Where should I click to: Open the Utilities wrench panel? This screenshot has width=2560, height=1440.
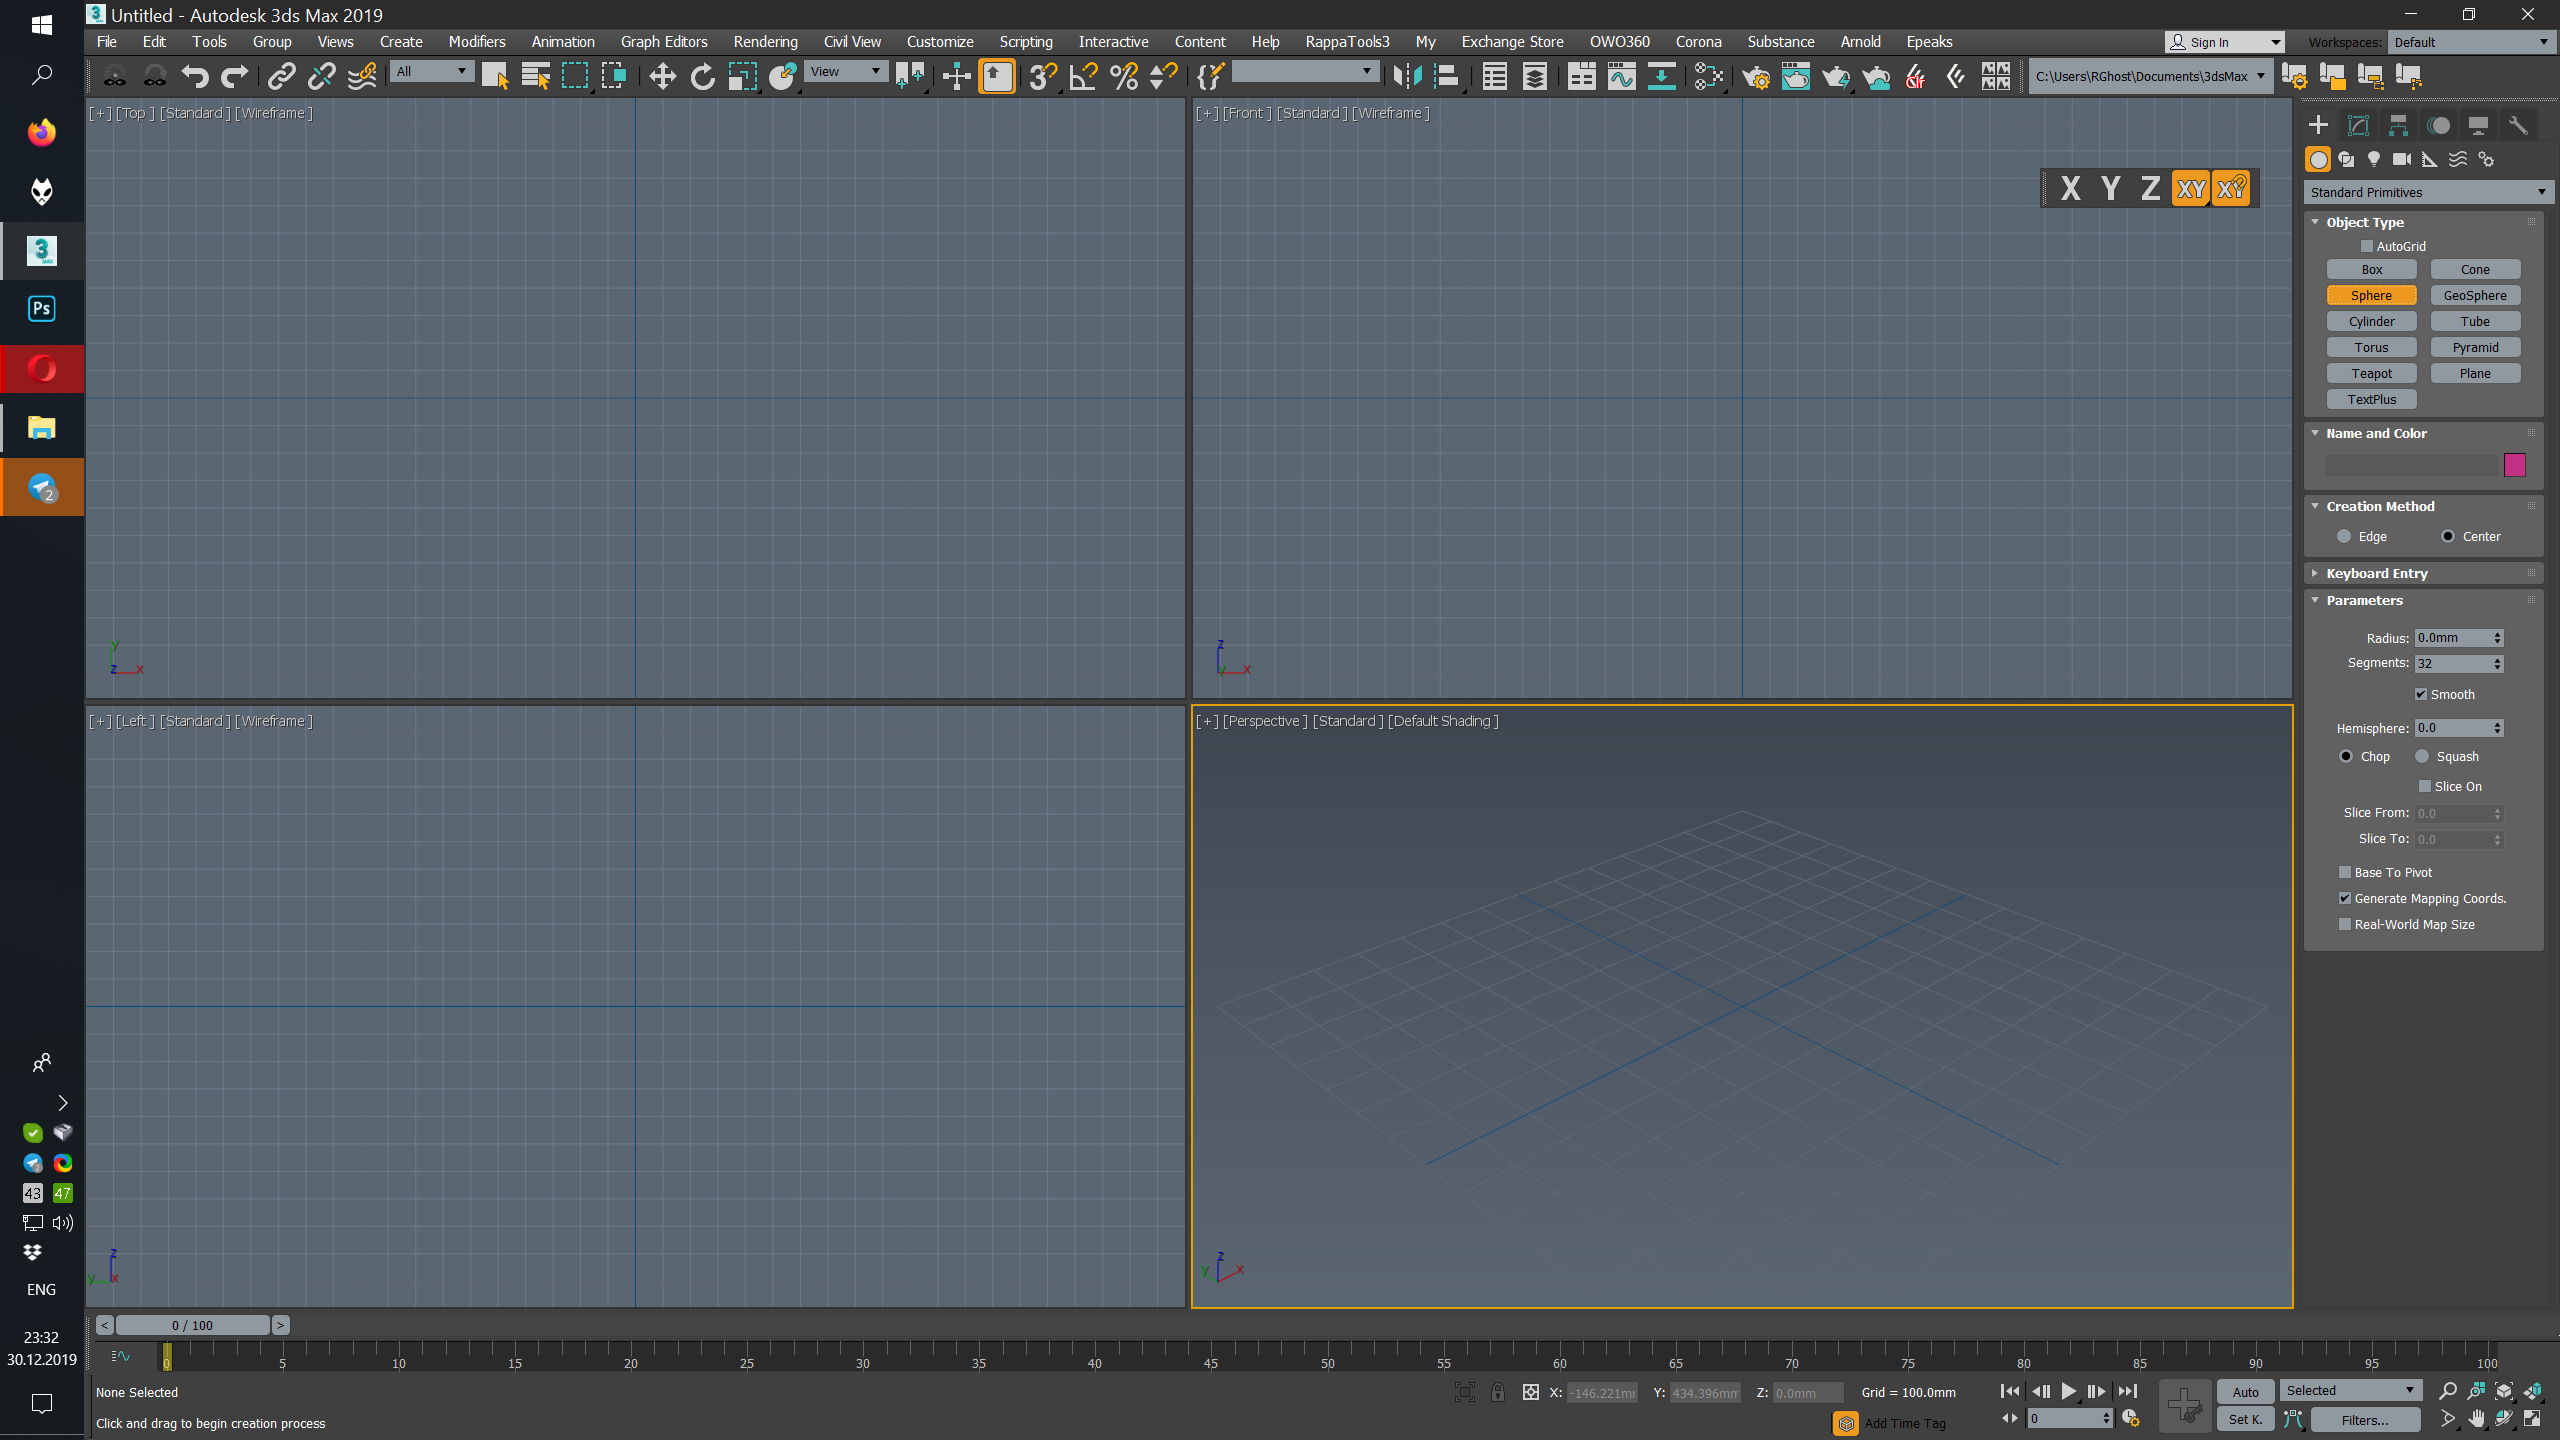tap(2518, 125)
